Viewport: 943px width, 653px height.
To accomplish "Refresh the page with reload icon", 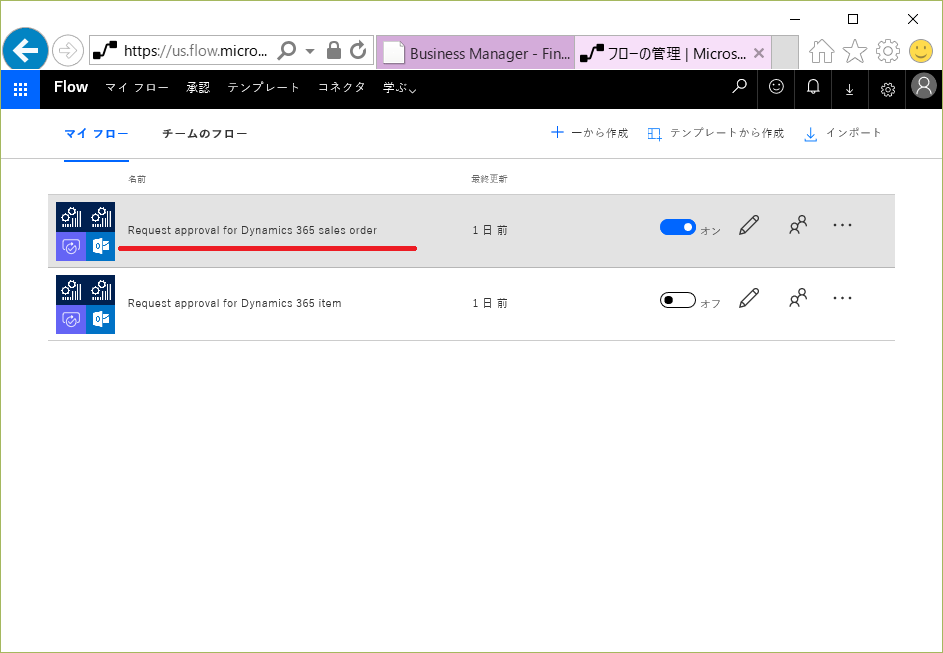I will pyautogui.click(x=358, y=51).
